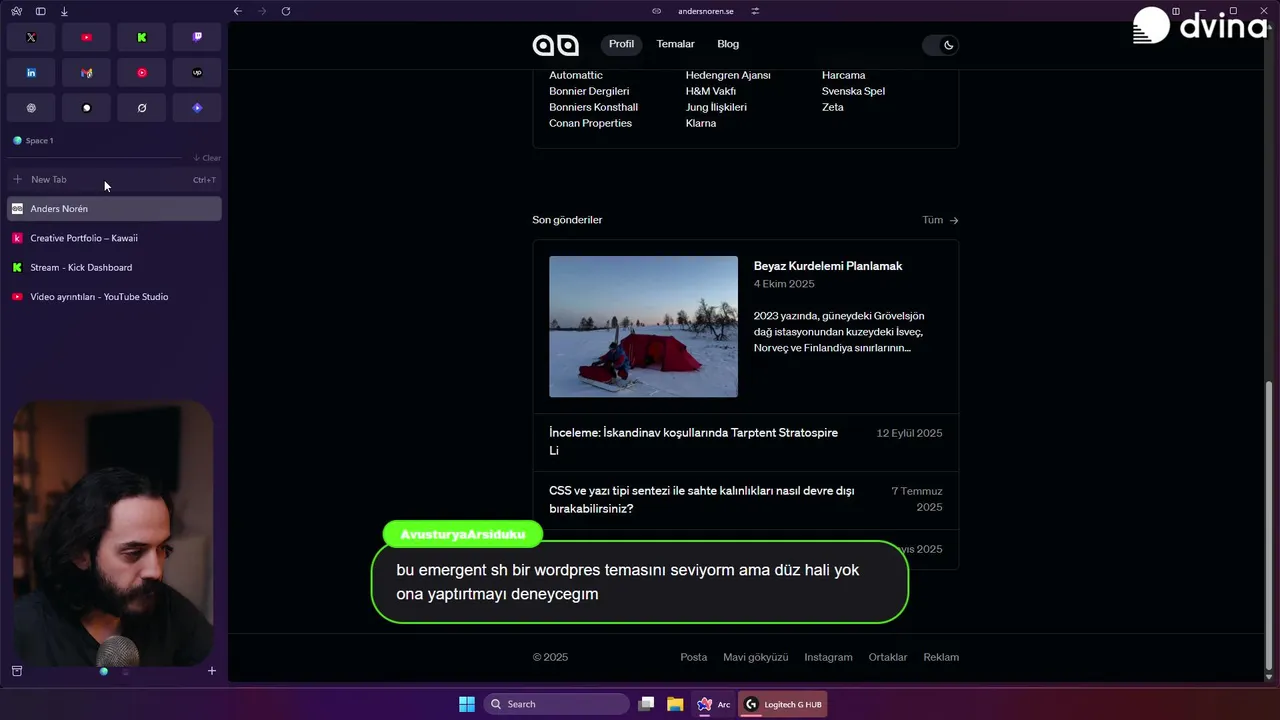
Task: Switch to Creative Portfolio – Kawaii tab
Action: point(114,238)
